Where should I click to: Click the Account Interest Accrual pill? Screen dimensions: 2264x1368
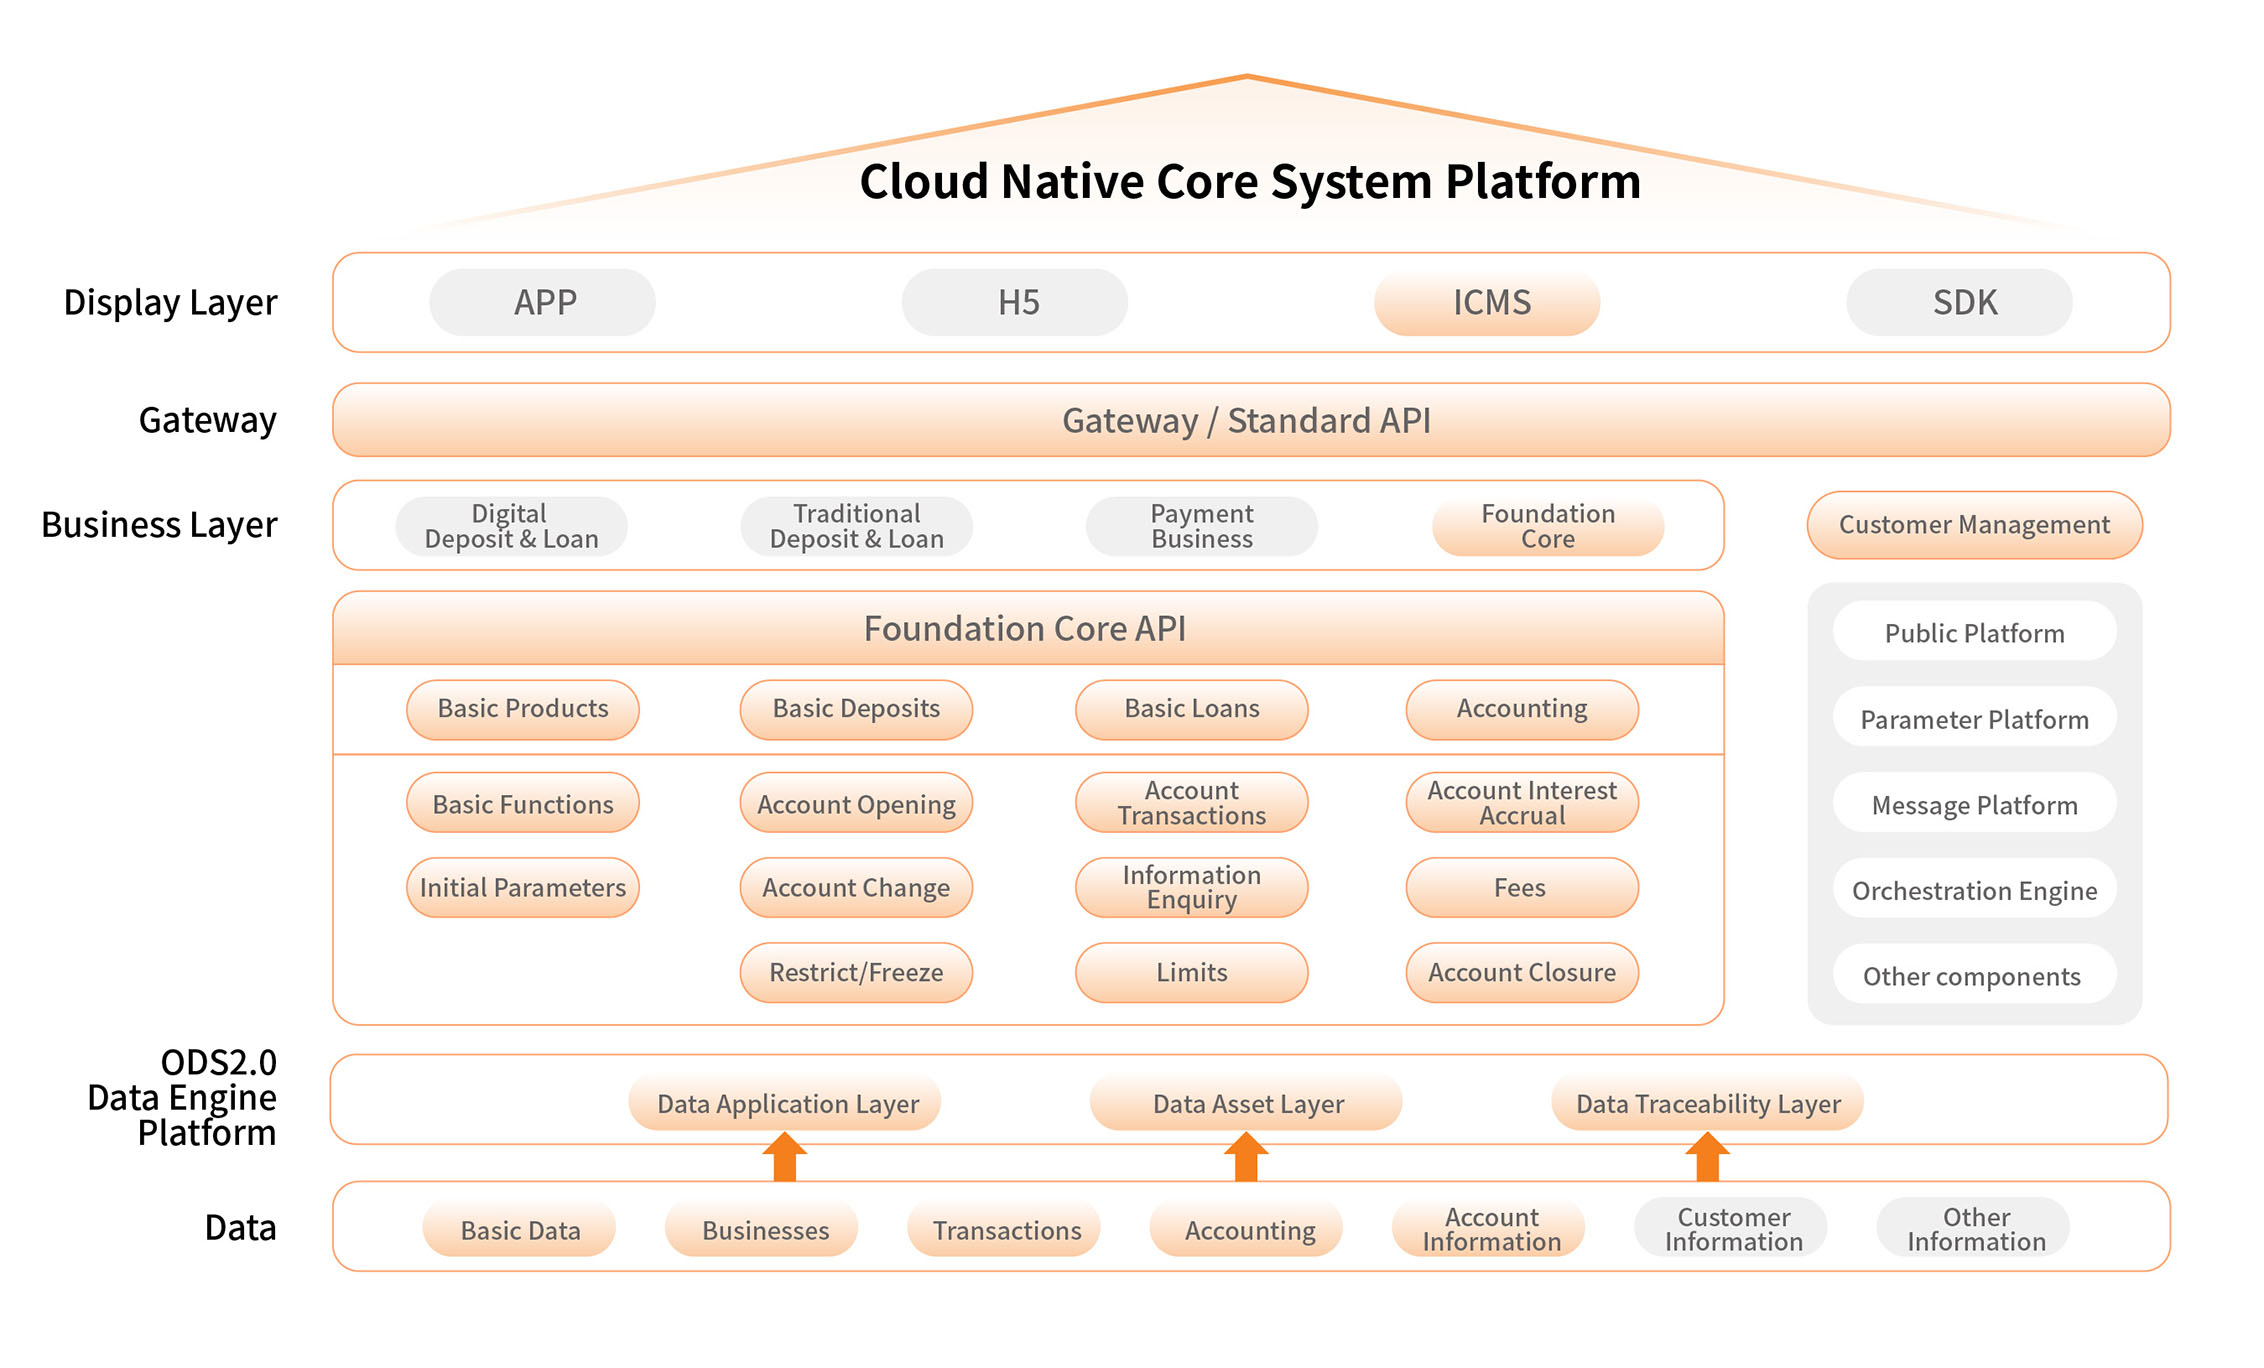point(1521,803)
